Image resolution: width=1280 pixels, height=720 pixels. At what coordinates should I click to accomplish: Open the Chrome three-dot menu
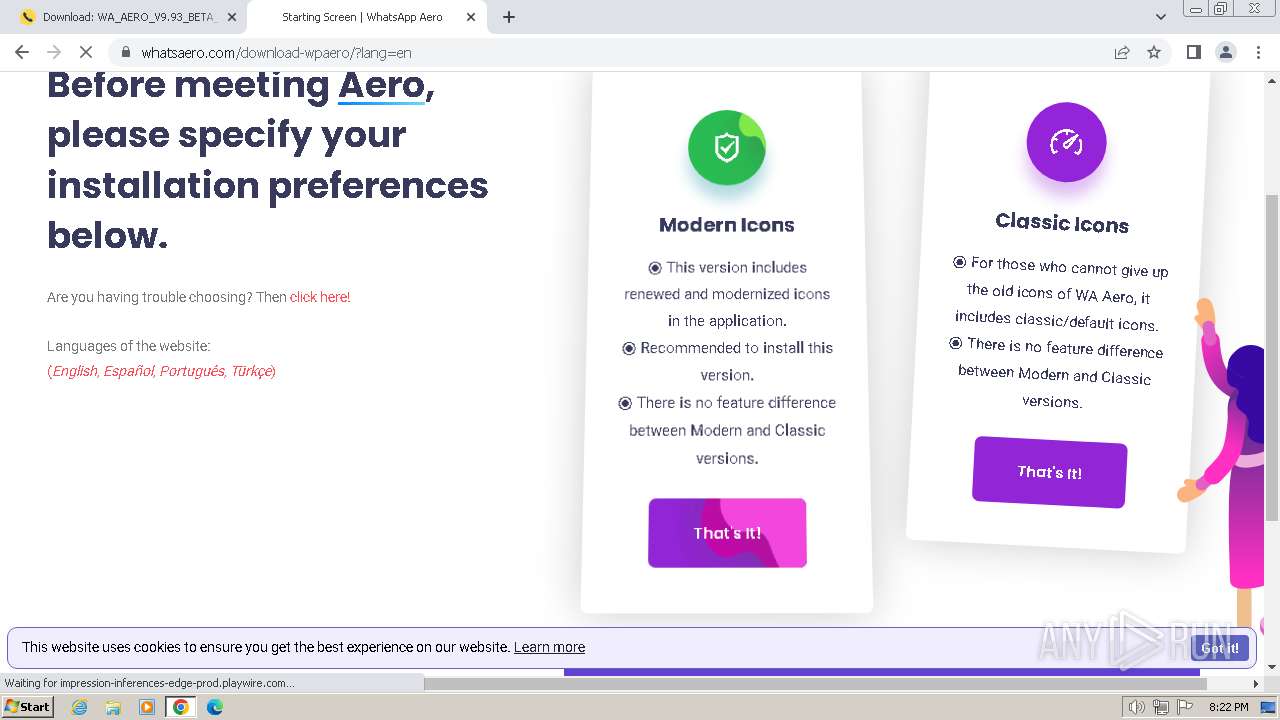(1258, 52)
